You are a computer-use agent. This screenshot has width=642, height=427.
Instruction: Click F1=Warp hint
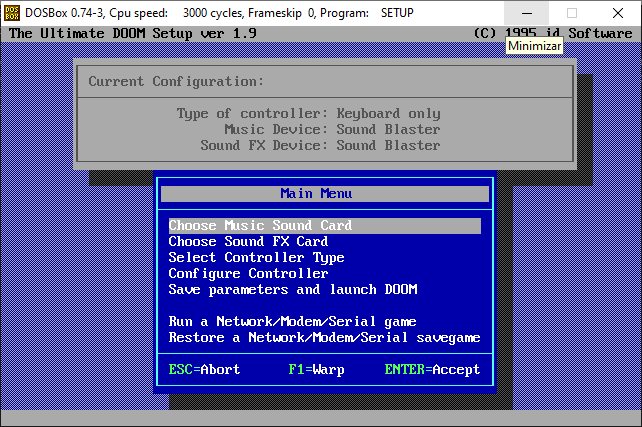tap(316, 370)
